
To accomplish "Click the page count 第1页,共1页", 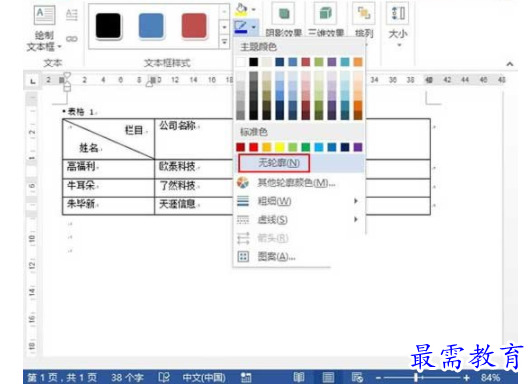I will (62, 377).
